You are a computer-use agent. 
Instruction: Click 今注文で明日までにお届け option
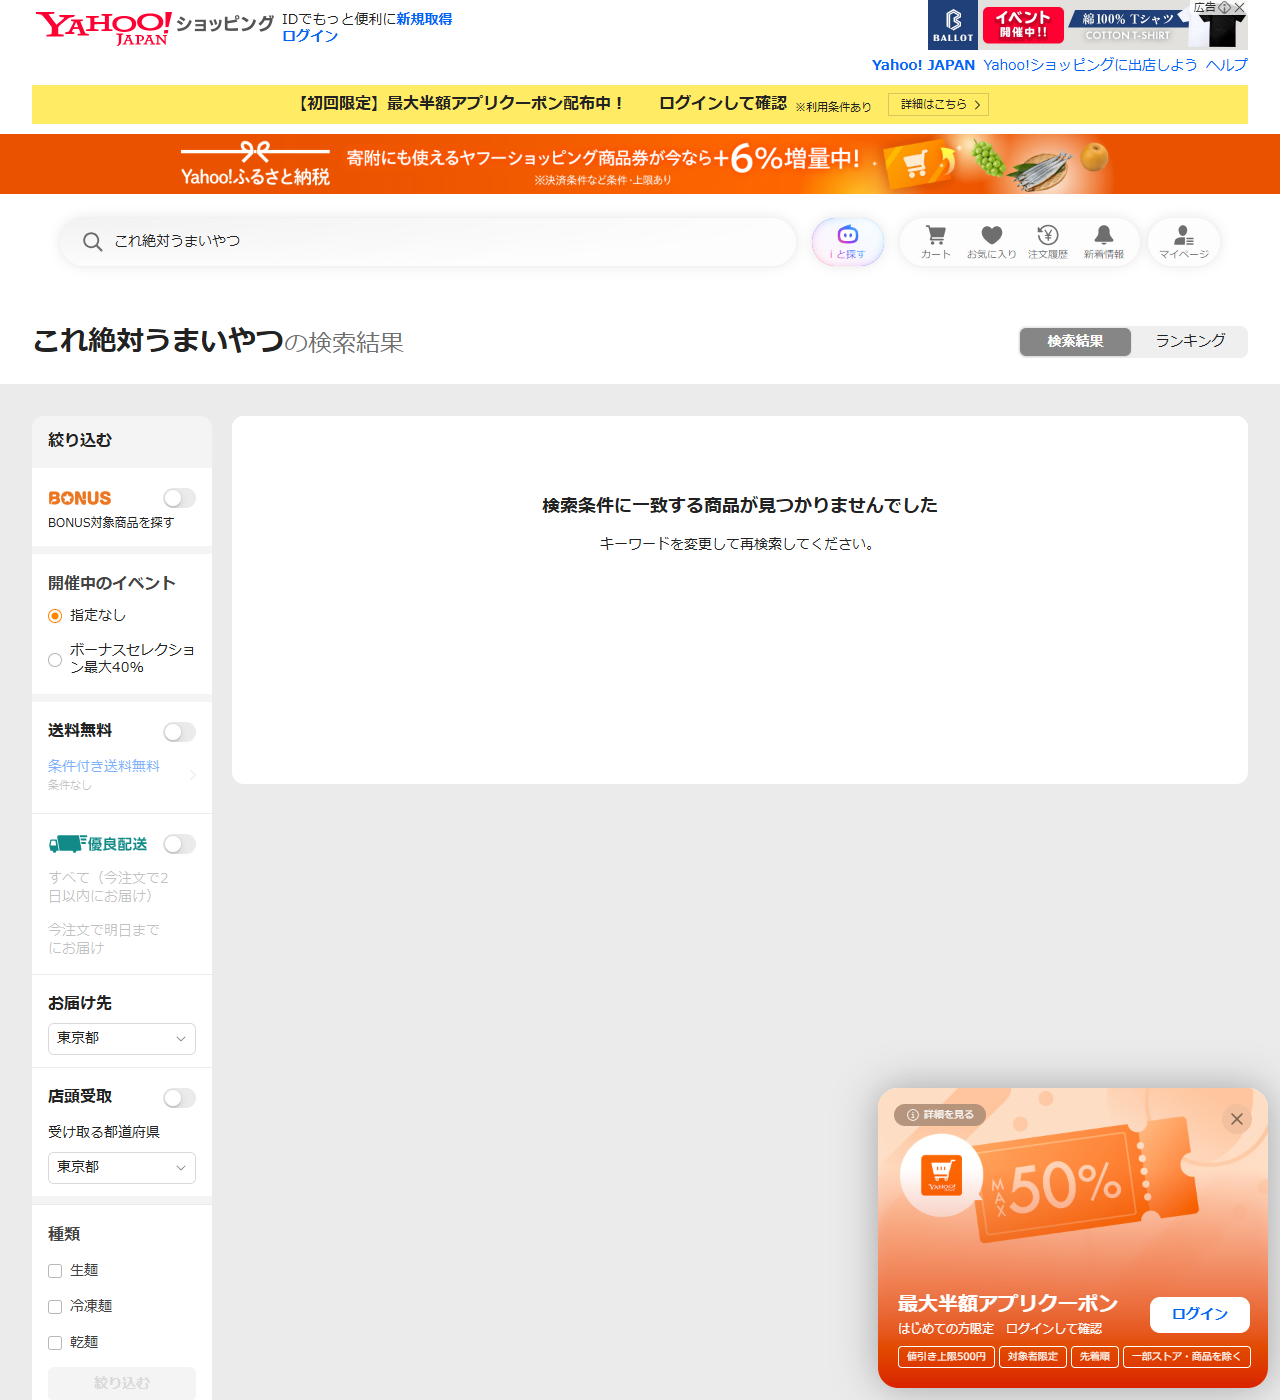click(x=104, y=939)
